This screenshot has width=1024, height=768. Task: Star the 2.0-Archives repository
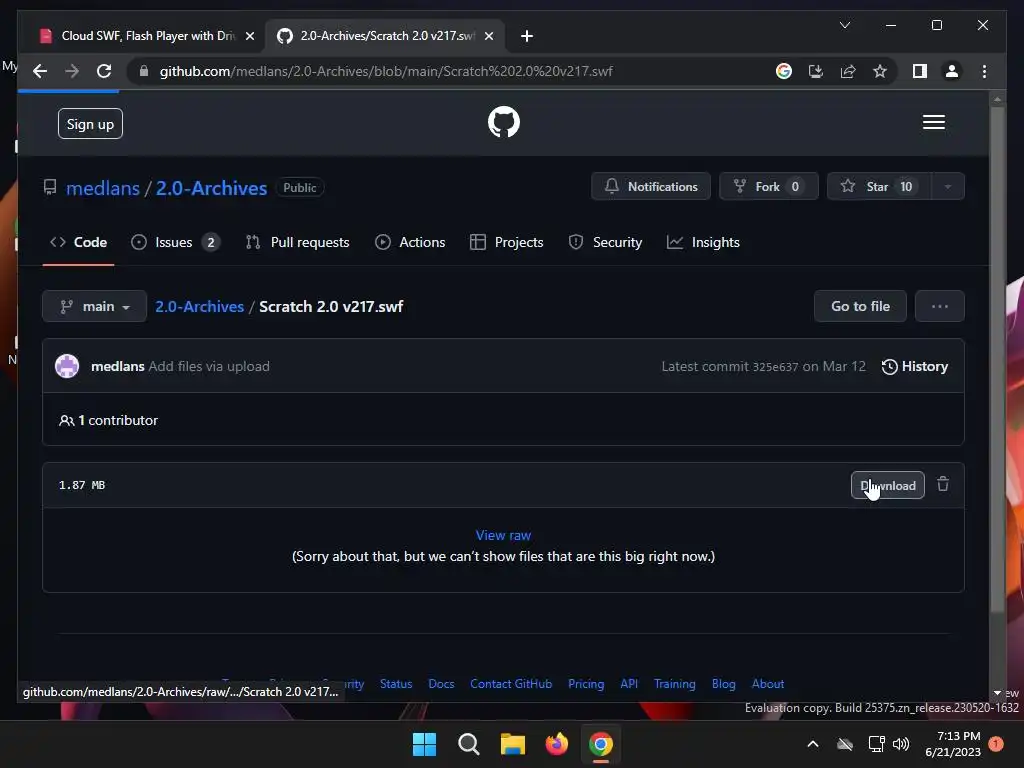click(x=879, y=187)
